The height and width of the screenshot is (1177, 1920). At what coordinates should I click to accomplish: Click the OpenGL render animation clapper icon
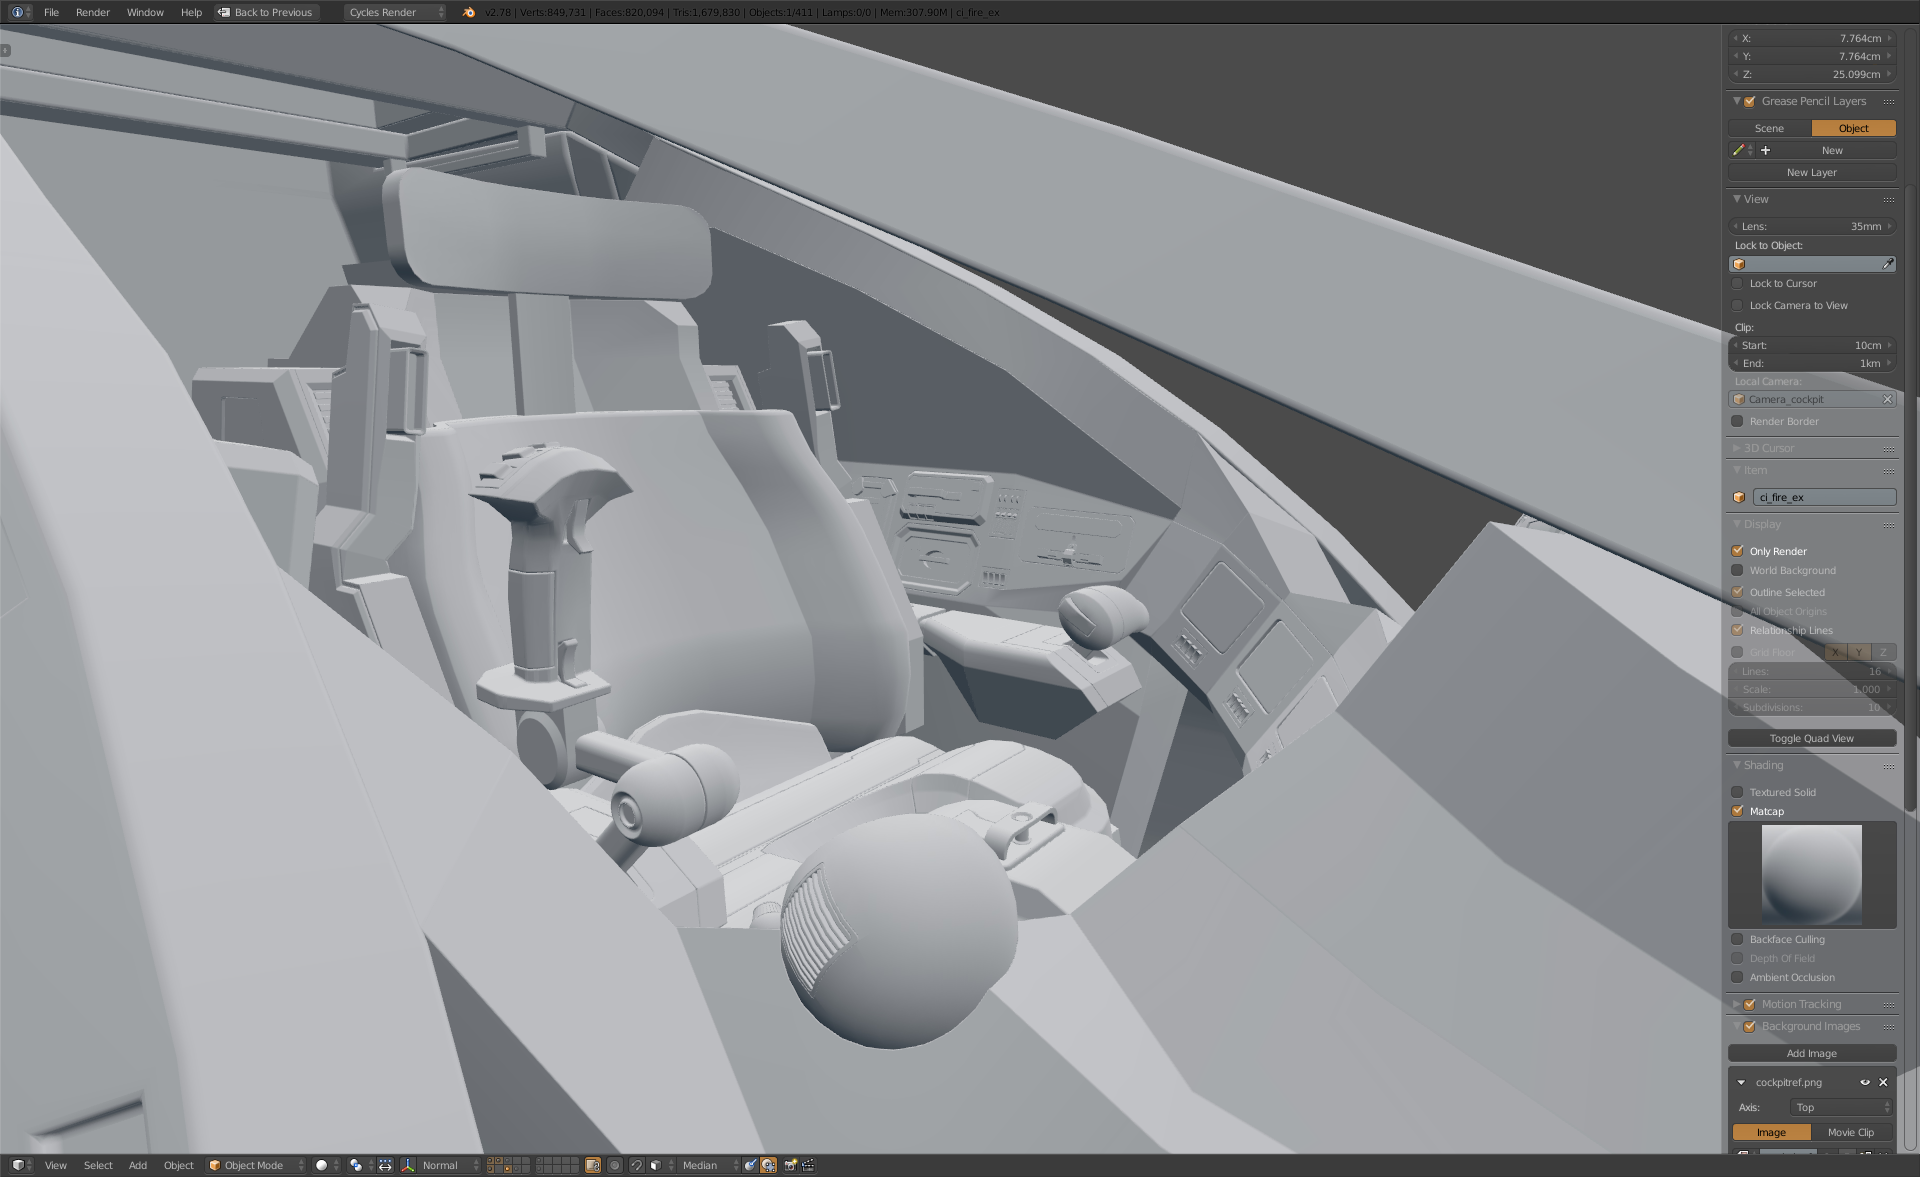click(x=808, y=1165)
